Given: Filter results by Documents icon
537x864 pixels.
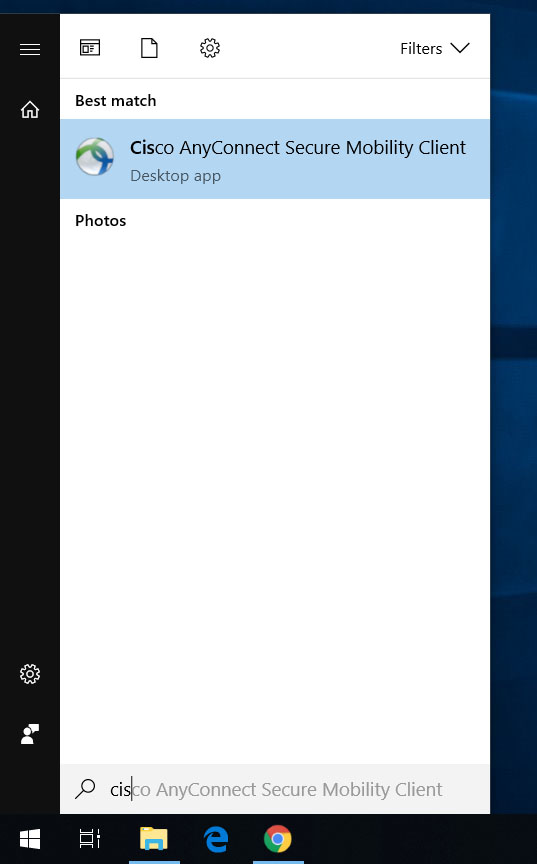Looking at the screenshot, I should click(149, 48).
